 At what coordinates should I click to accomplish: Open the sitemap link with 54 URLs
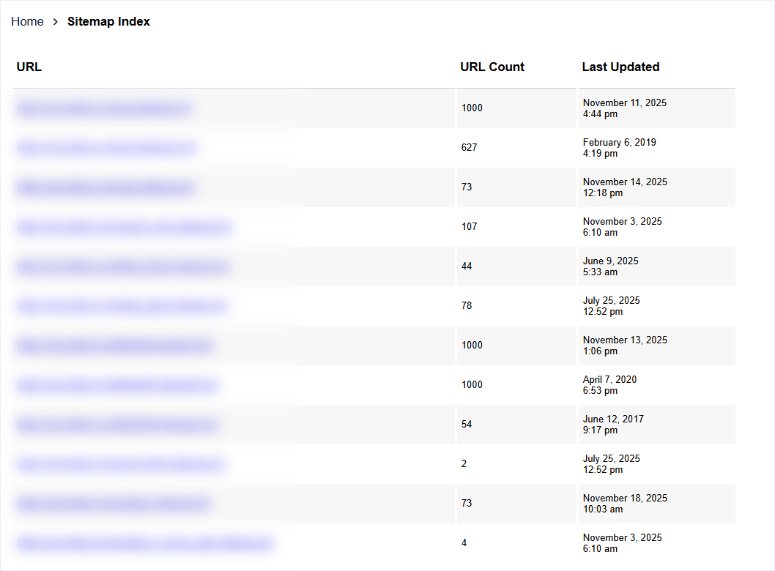(118, 425)
